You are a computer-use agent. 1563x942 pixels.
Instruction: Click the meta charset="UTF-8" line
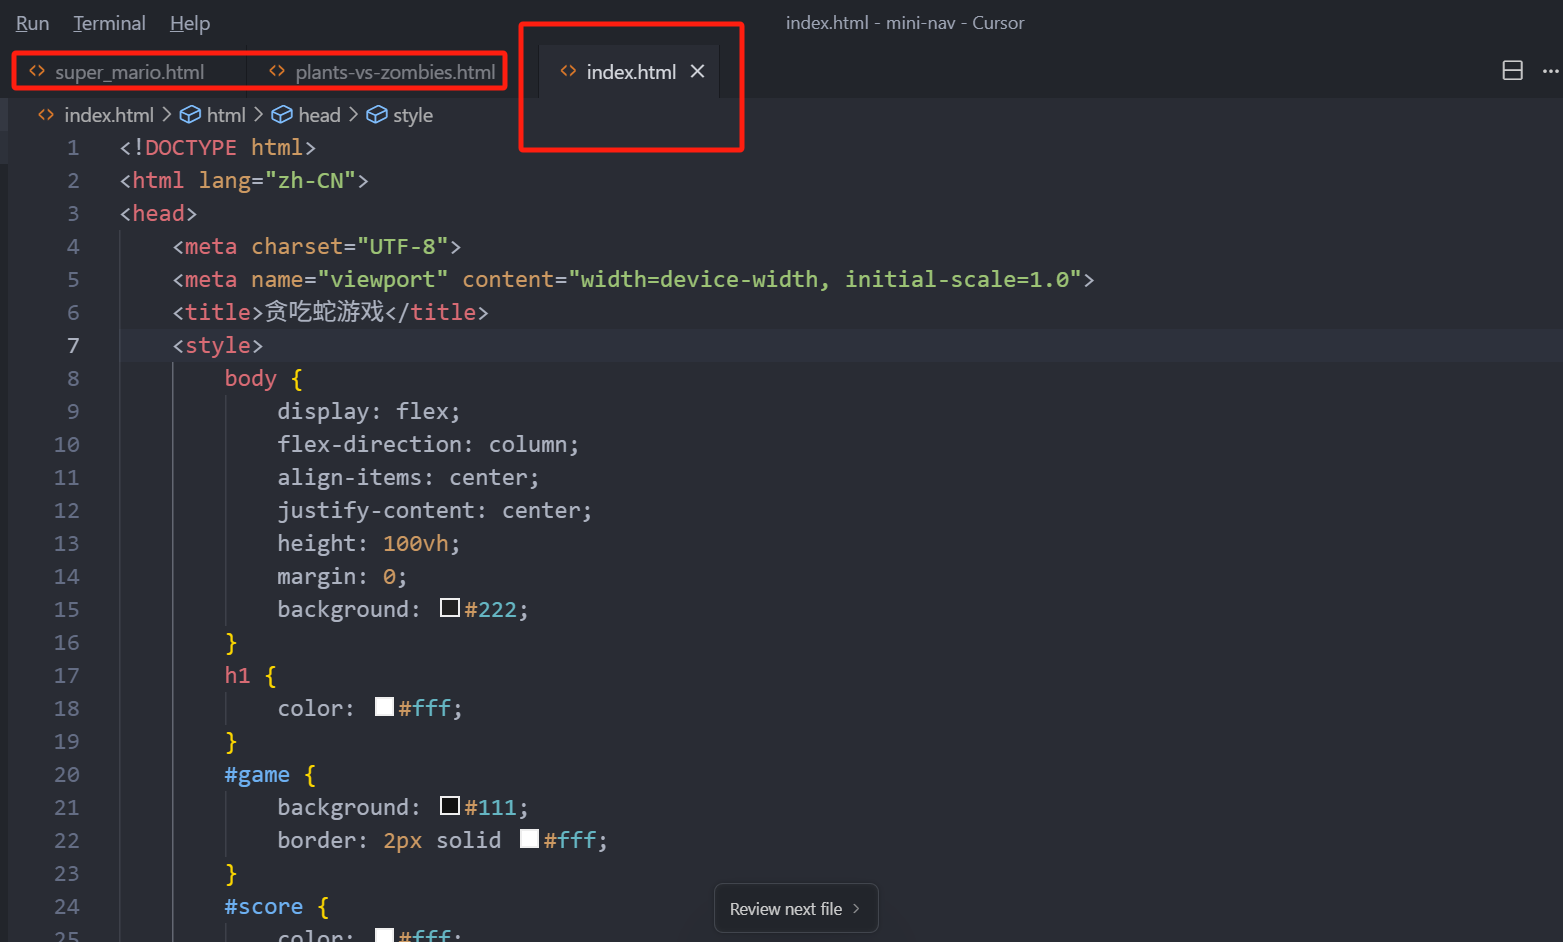(x=317, y=246)
